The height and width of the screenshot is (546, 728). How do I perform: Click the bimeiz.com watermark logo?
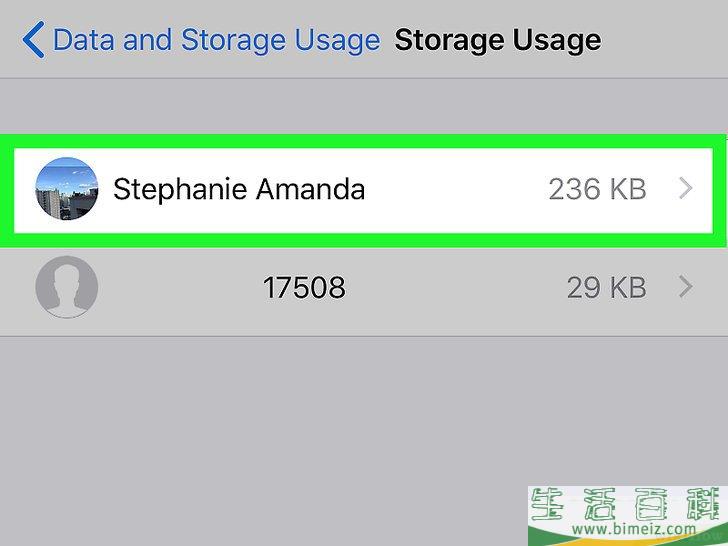tap(628, 516)
